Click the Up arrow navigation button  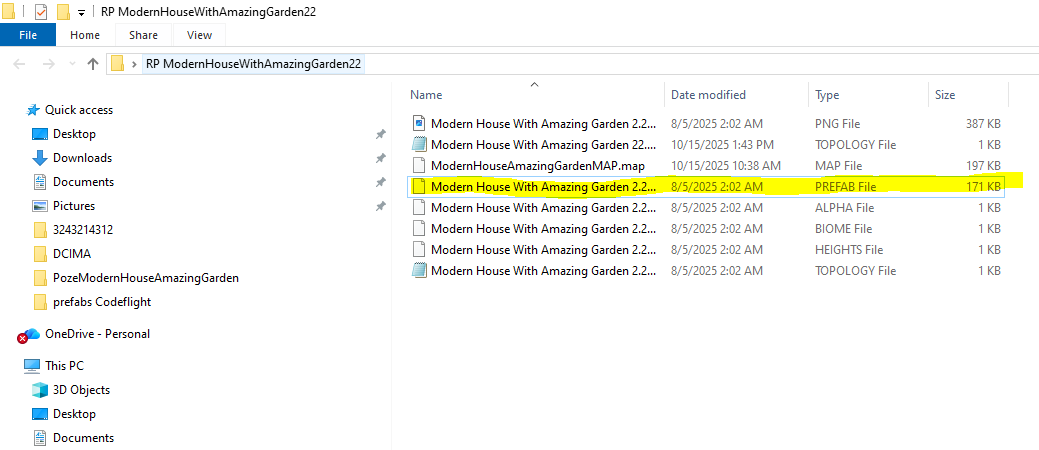93,64
